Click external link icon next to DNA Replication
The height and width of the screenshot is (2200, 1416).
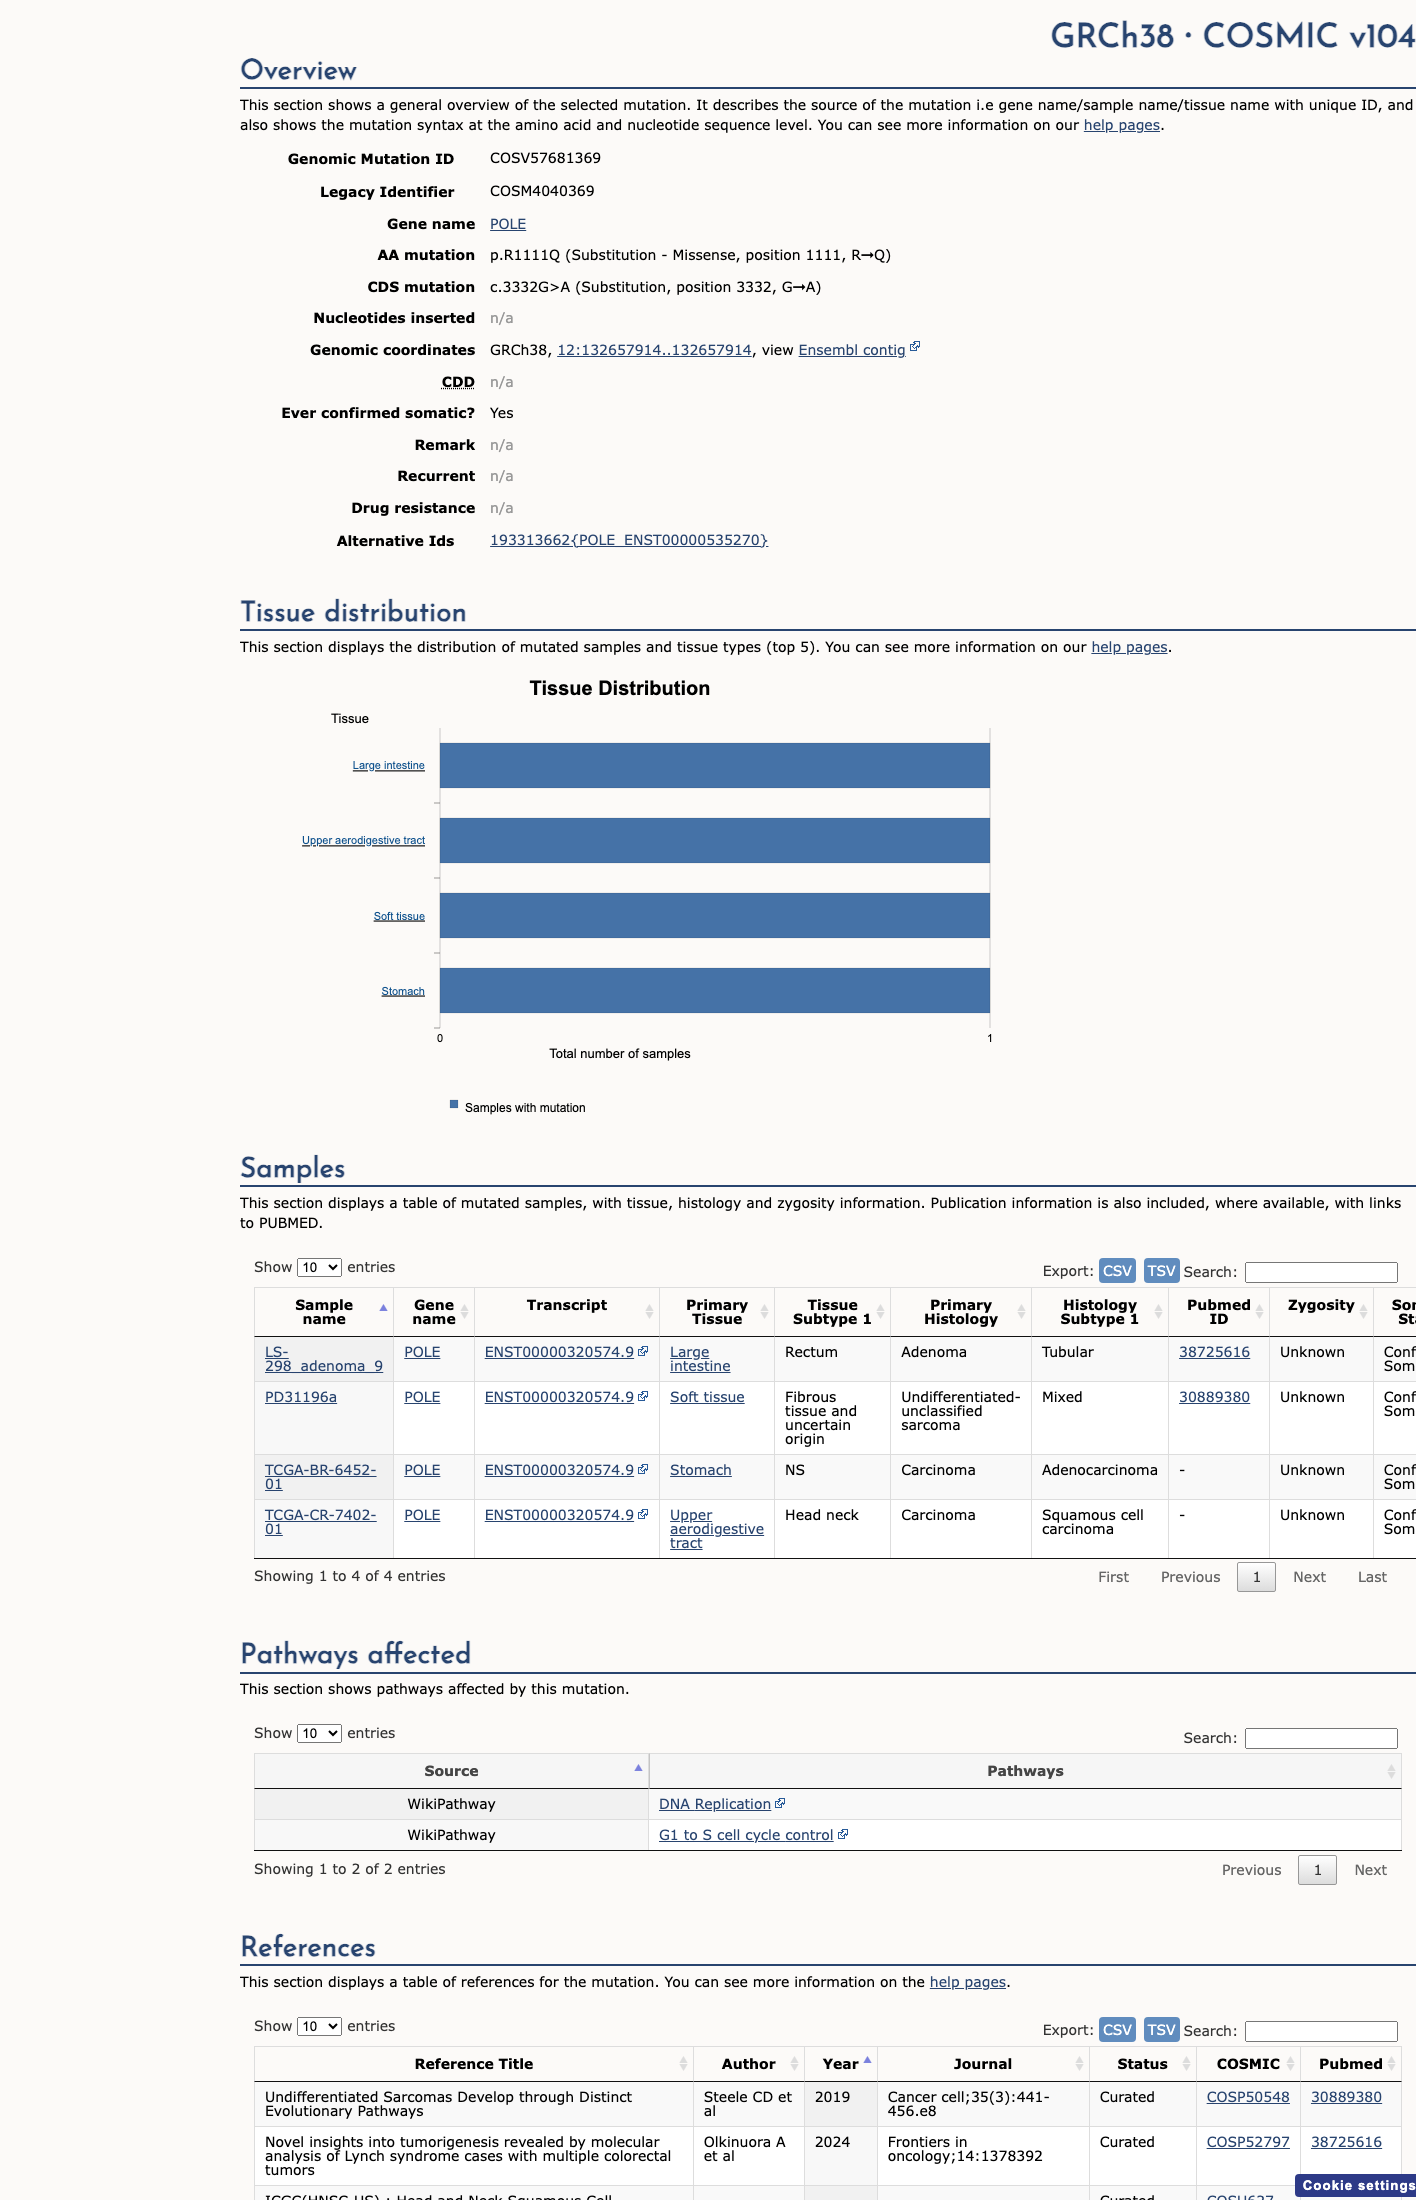click(780, 1803)
